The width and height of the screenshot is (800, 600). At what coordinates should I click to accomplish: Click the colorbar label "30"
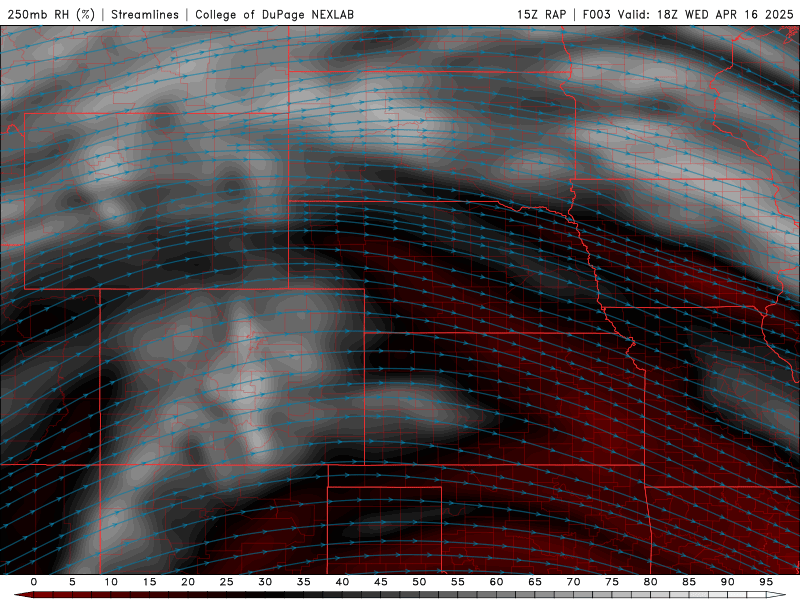265,582
